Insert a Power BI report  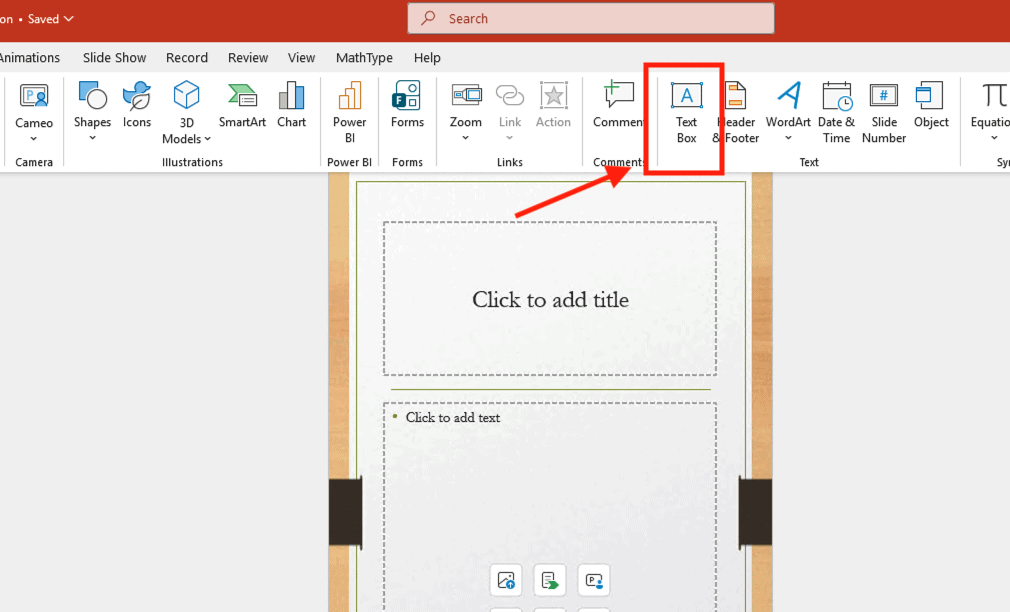pos(348,110)
